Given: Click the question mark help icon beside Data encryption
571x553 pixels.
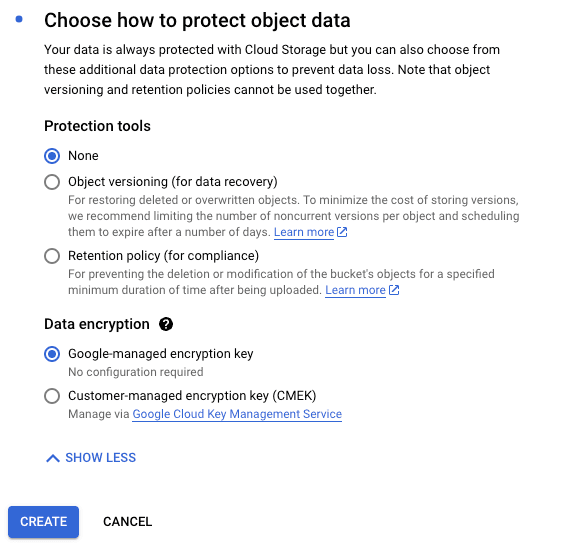Looking at the screenshot, I should (166, 324).
